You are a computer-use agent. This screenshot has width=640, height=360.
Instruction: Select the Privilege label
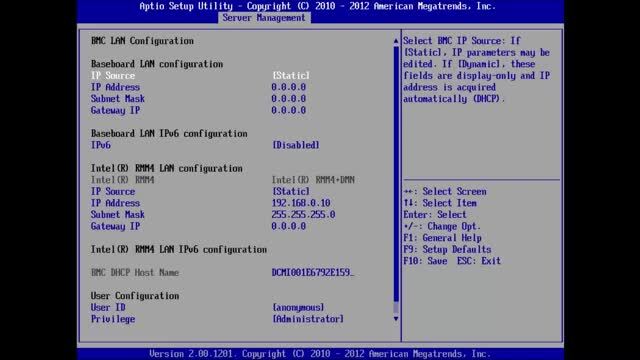113,319
